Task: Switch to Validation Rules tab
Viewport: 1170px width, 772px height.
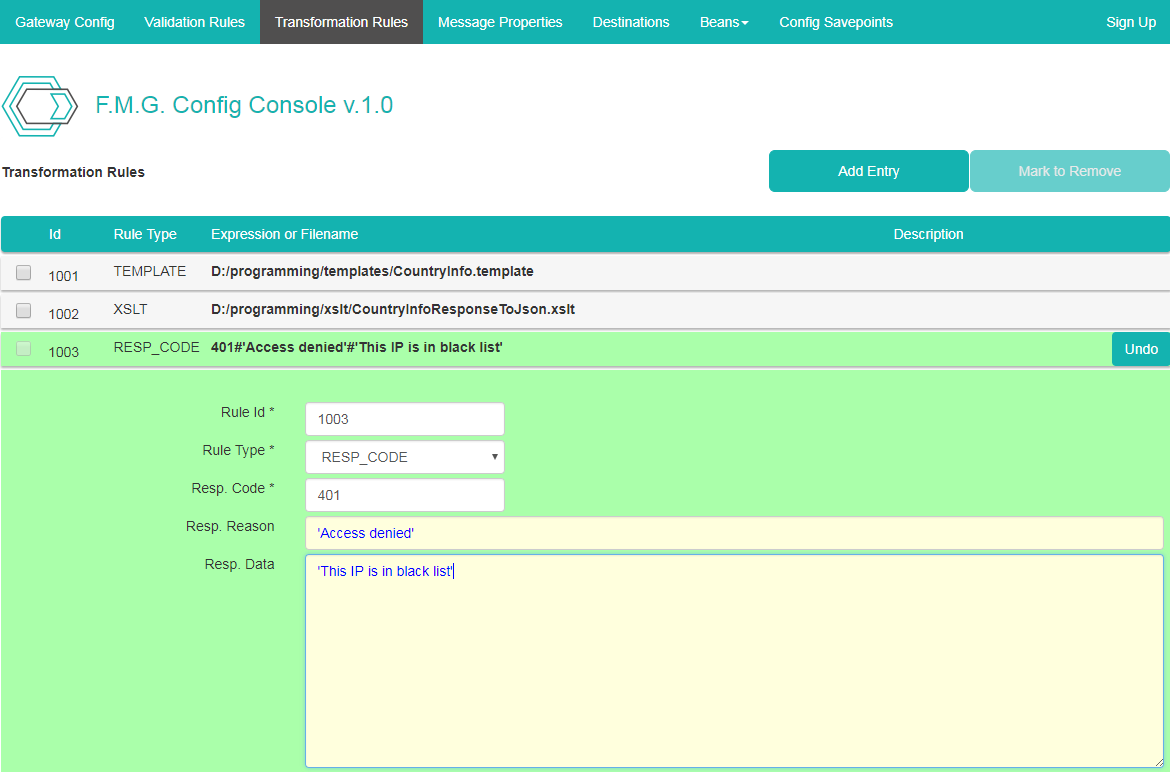Action: click(194, 22)
